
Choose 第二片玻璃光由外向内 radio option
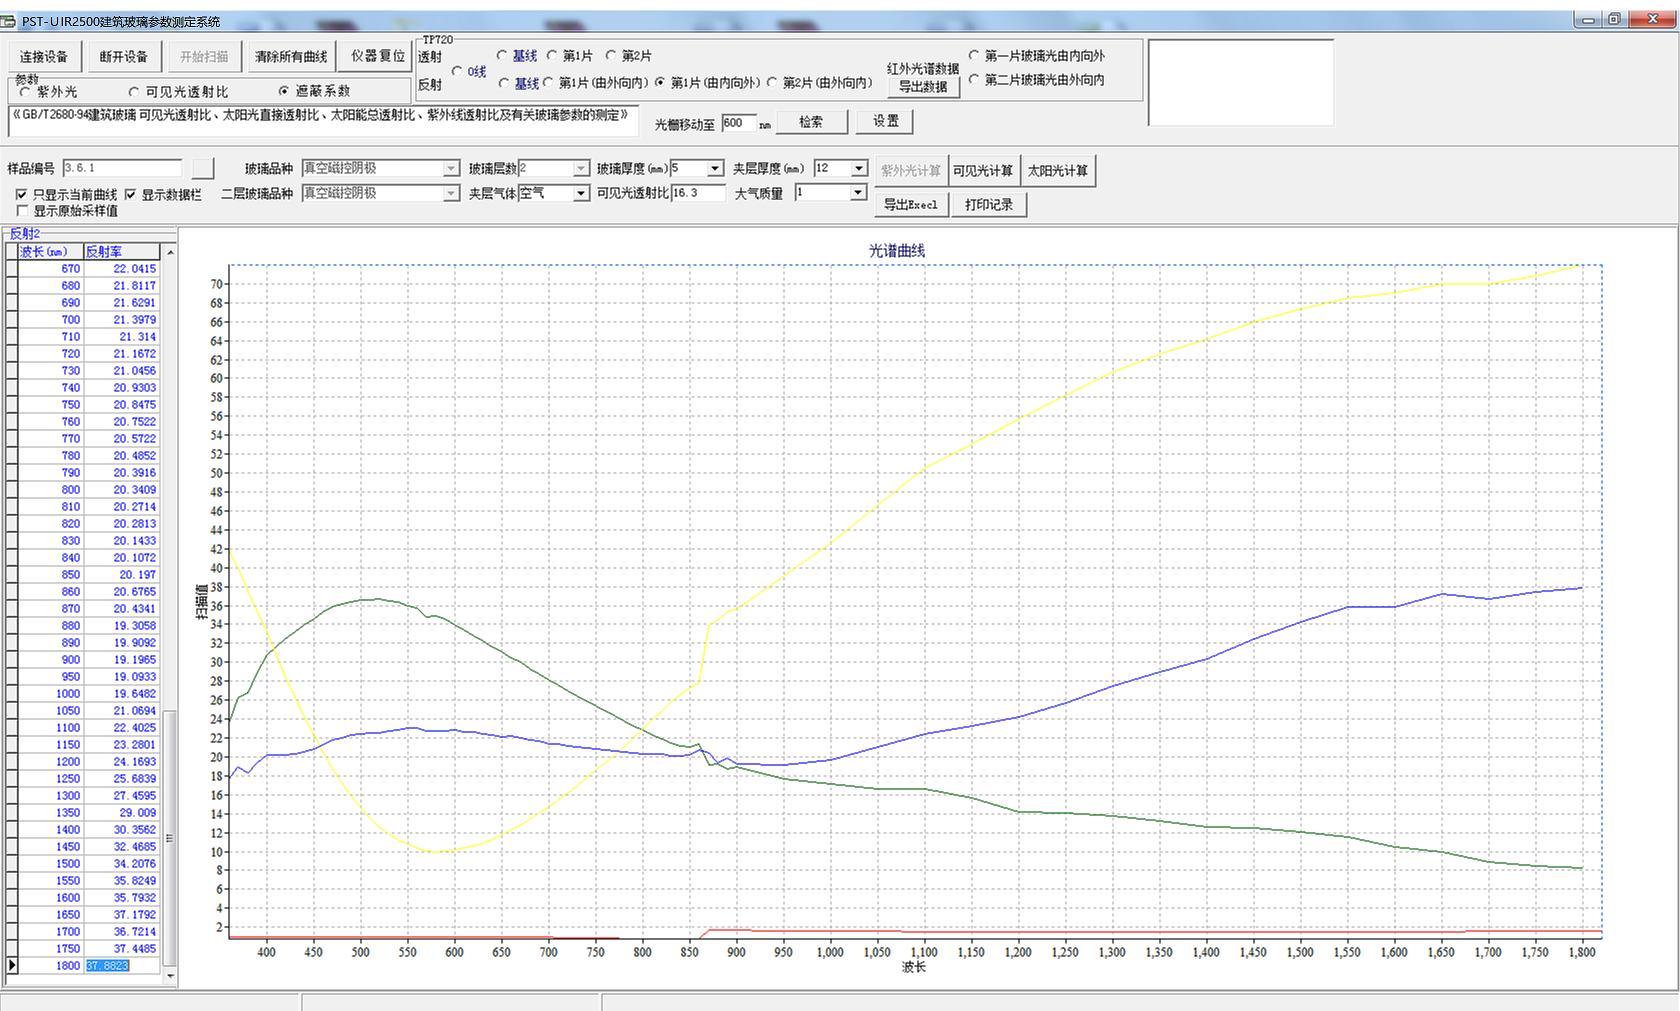[974, 80]
